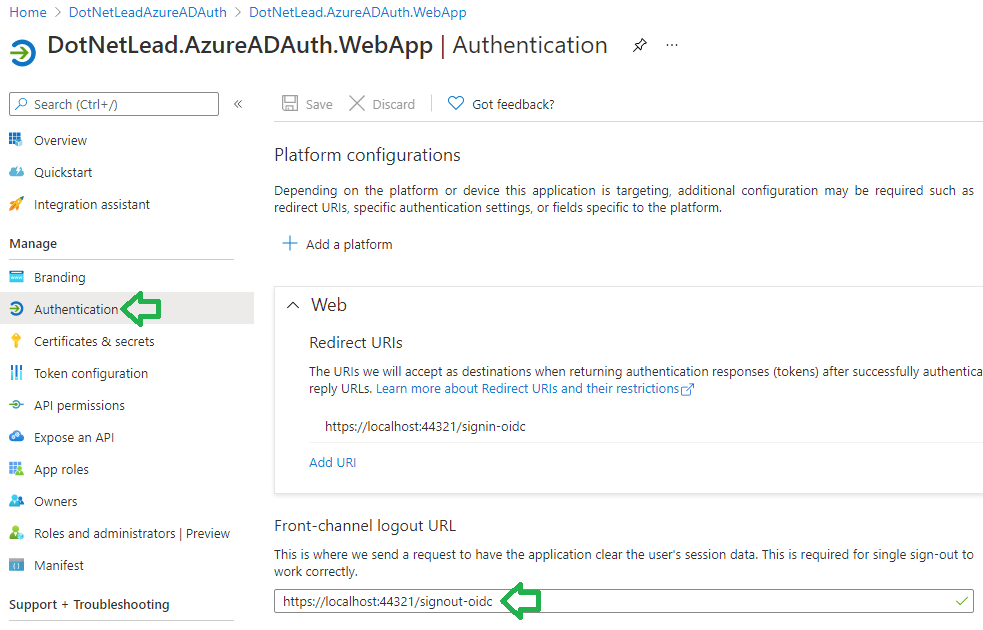The width and height of the screenshot is (983, 630).
Task: Click the Front-channel logout URL field
Action: click(x=624, y=601)
